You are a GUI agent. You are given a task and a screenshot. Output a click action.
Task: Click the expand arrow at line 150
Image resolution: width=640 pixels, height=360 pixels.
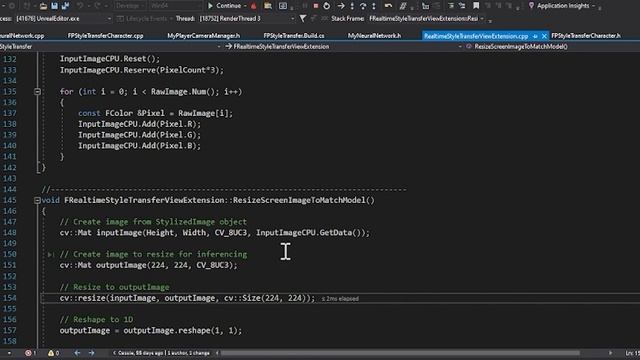(x=50, y=255)
